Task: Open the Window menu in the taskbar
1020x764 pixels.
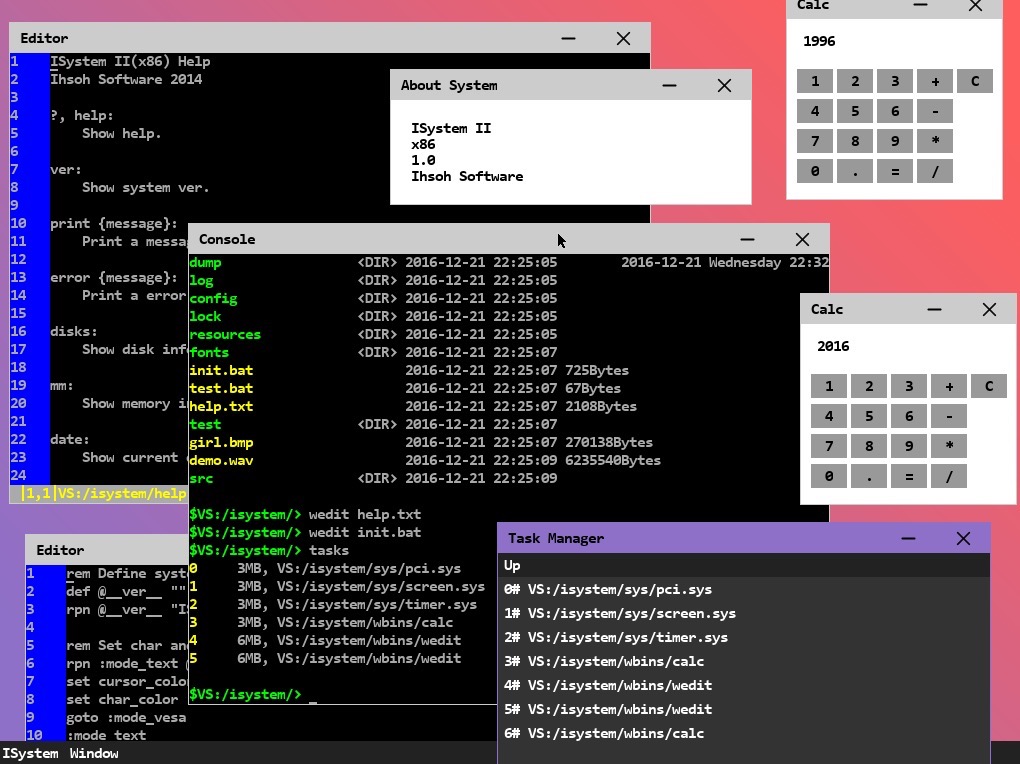Action: [94, 754]
